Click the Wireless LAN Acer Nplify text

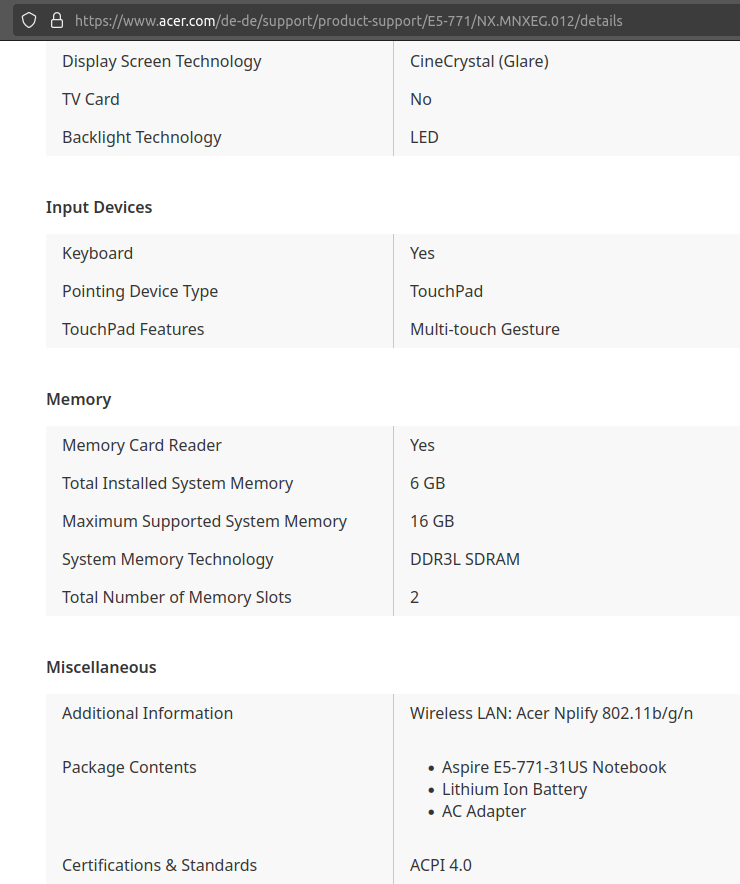pos(551,714)
